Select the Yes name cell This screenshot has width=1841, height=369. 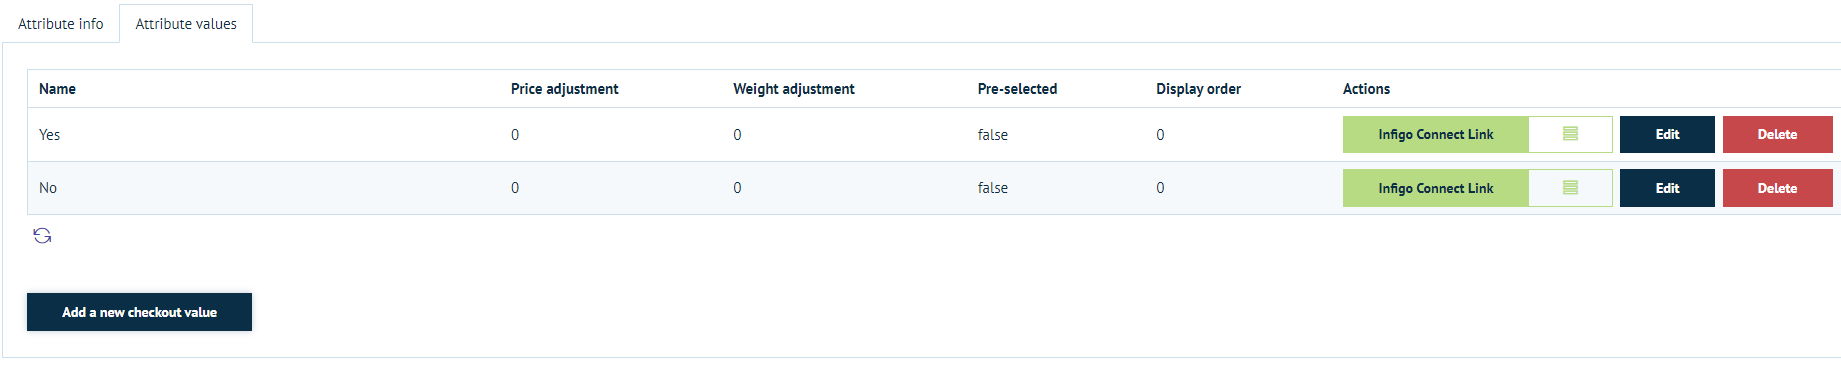coord(49,135)
